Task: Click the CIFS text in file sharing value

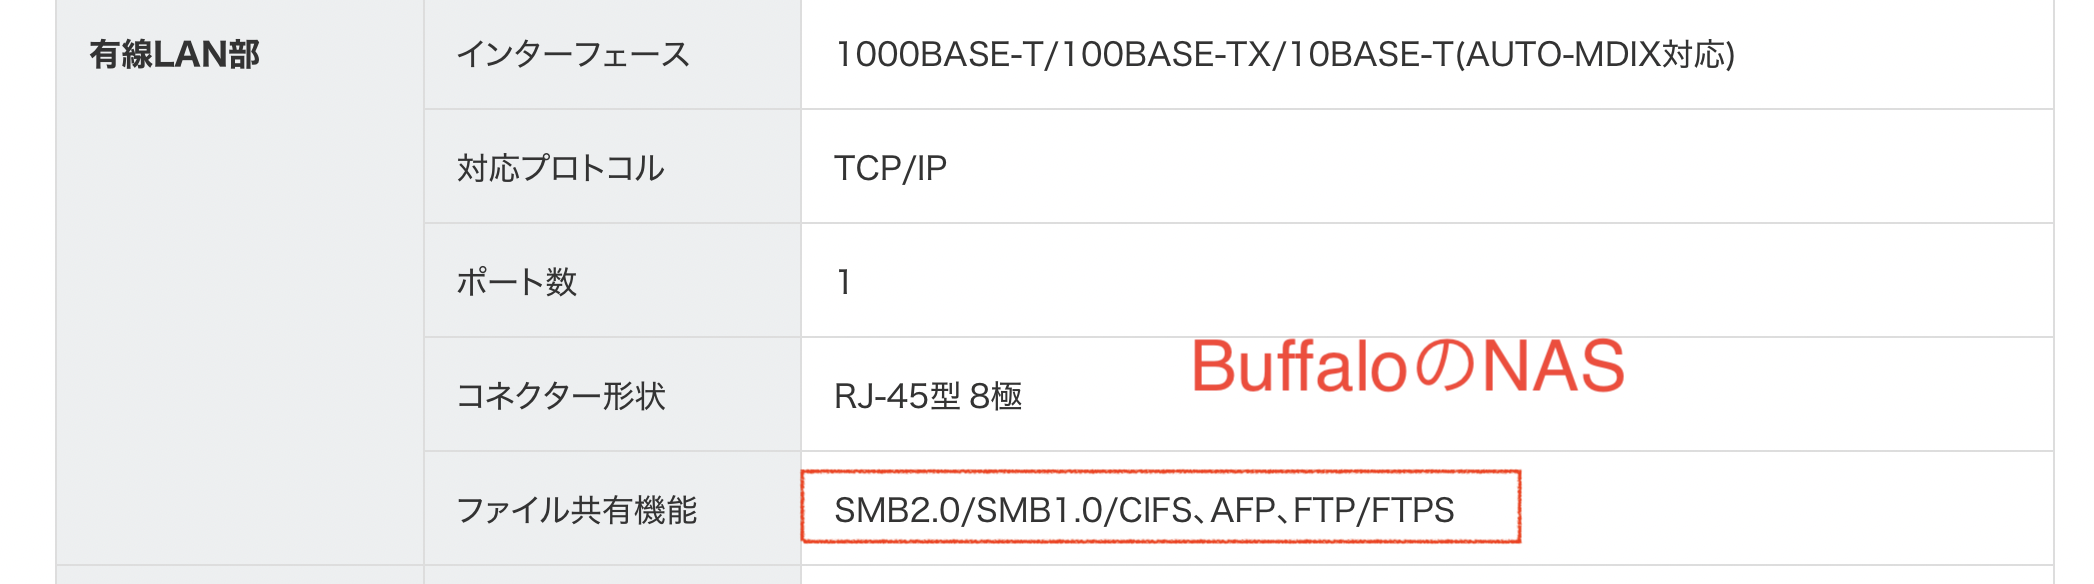Action: click(1155, 510)
